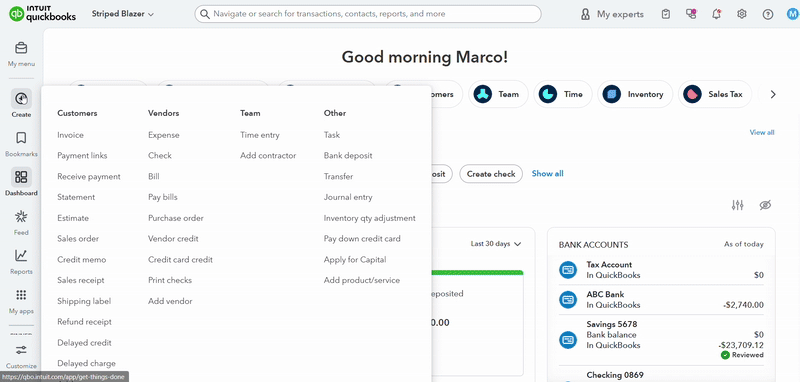Screen dimensions: 800x382
Task: Select Transfer under Other
Action: [338, 176]
